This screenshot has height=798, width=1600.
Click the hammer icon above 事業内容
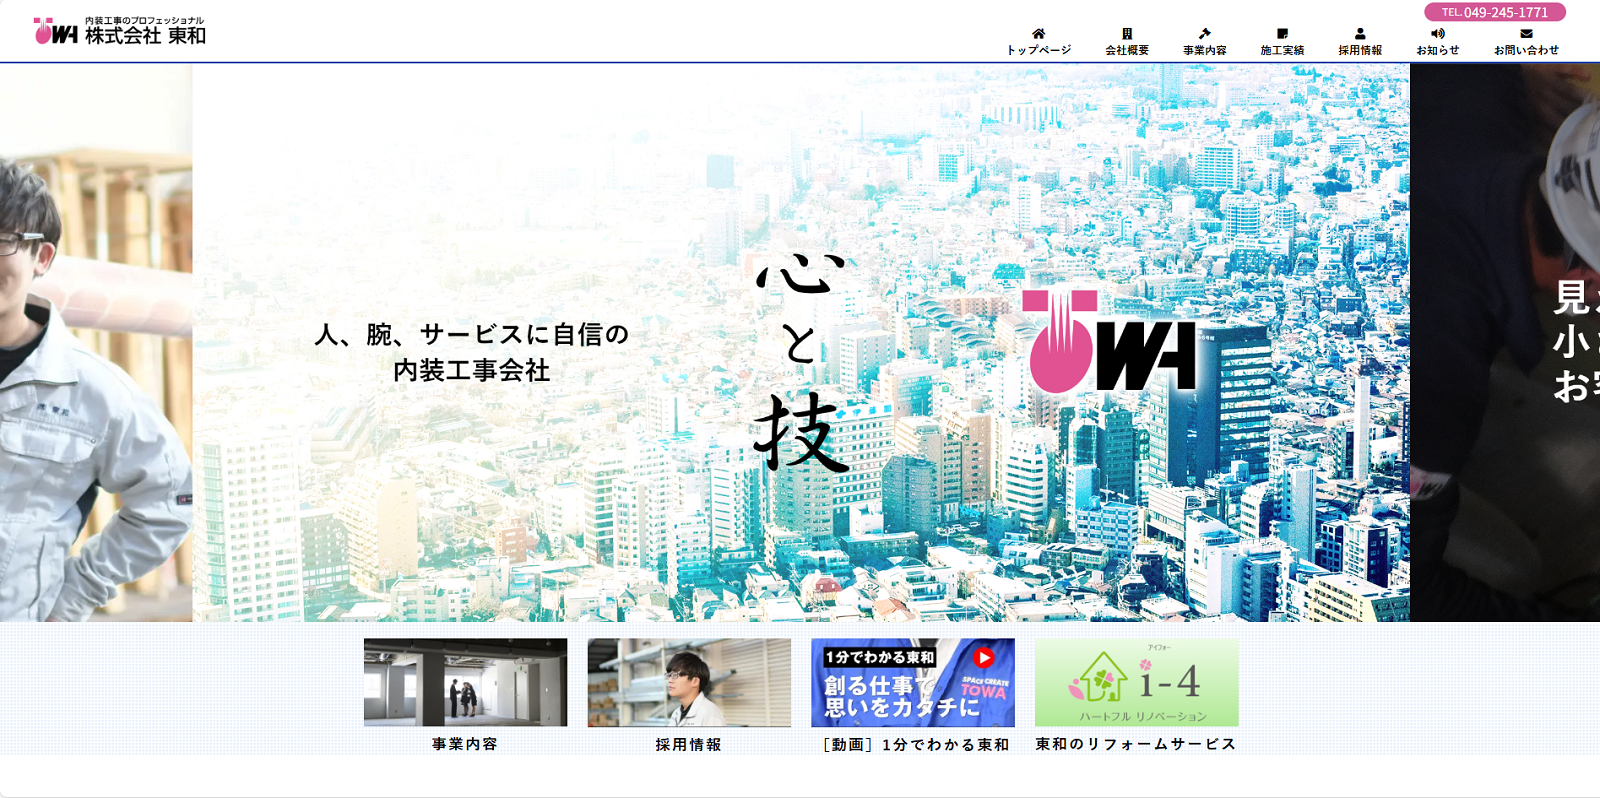click(x=1204, y=33)
